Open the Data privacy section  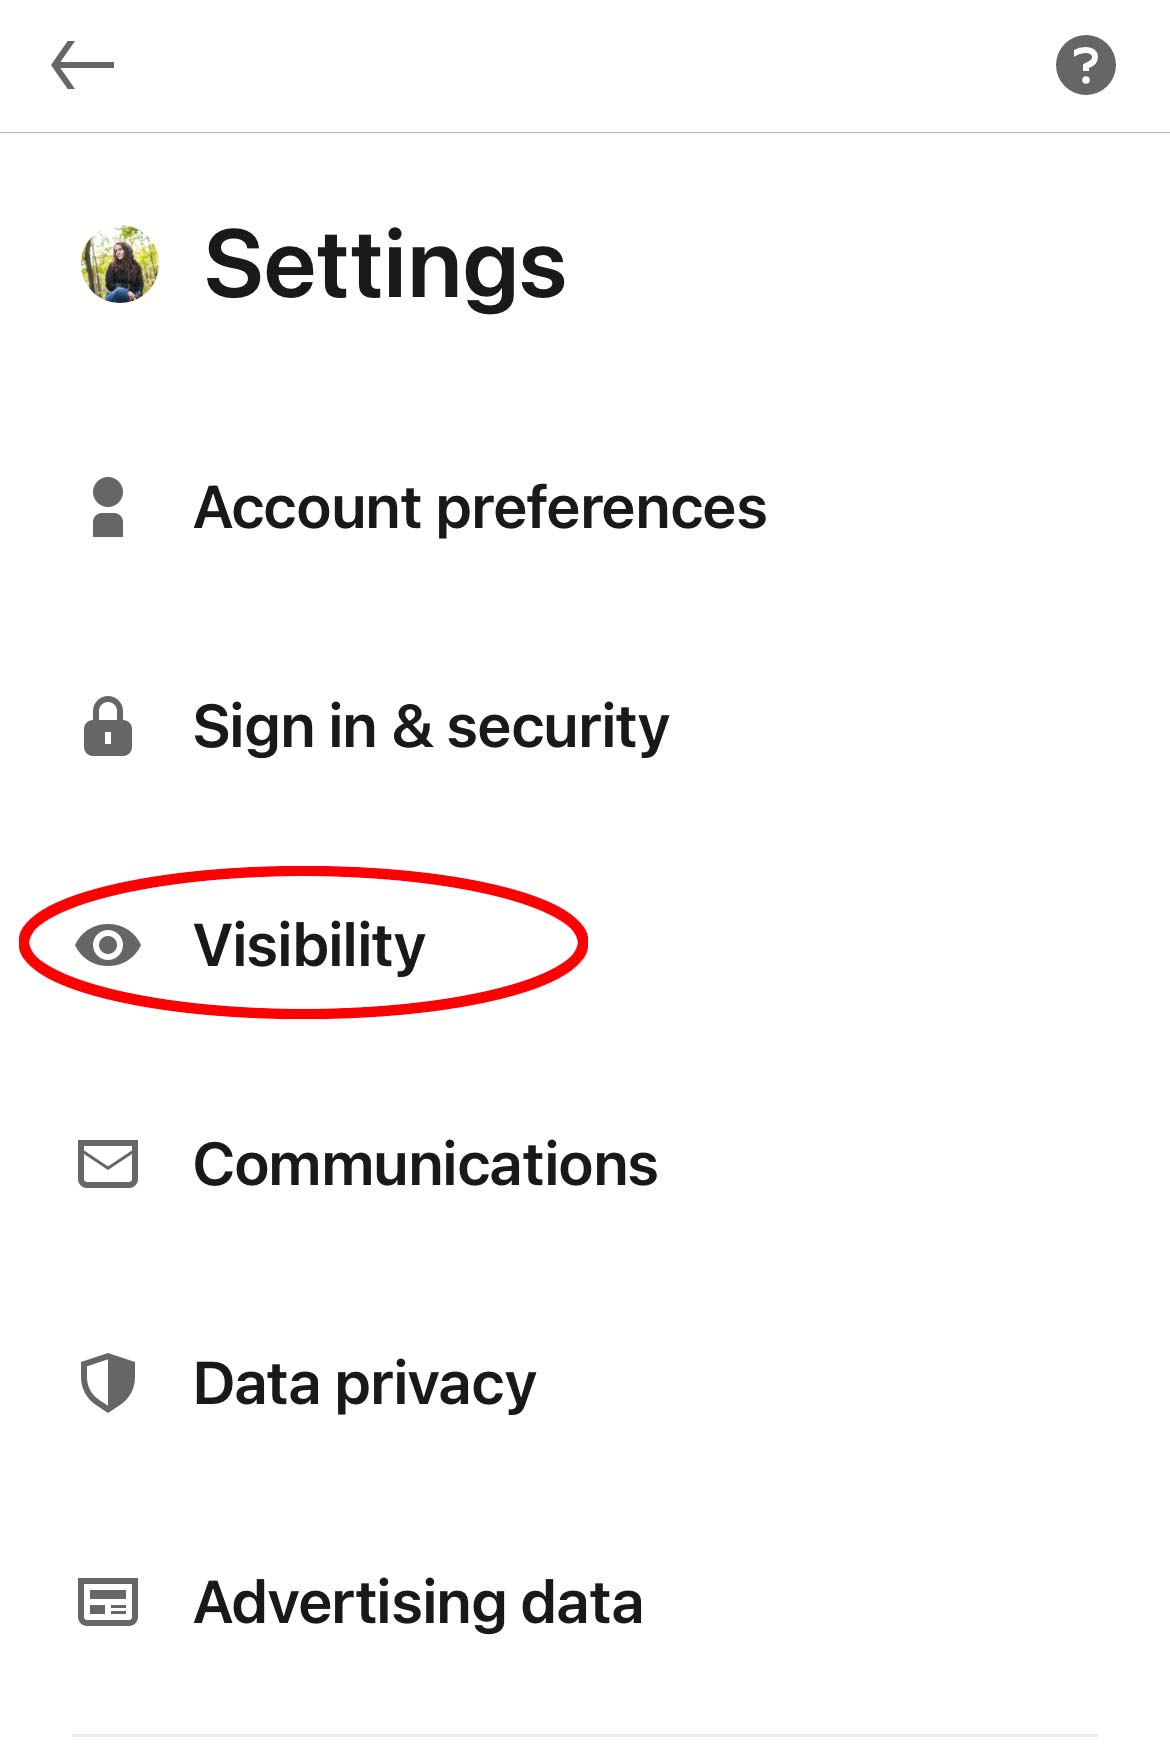pos(364,1384)
